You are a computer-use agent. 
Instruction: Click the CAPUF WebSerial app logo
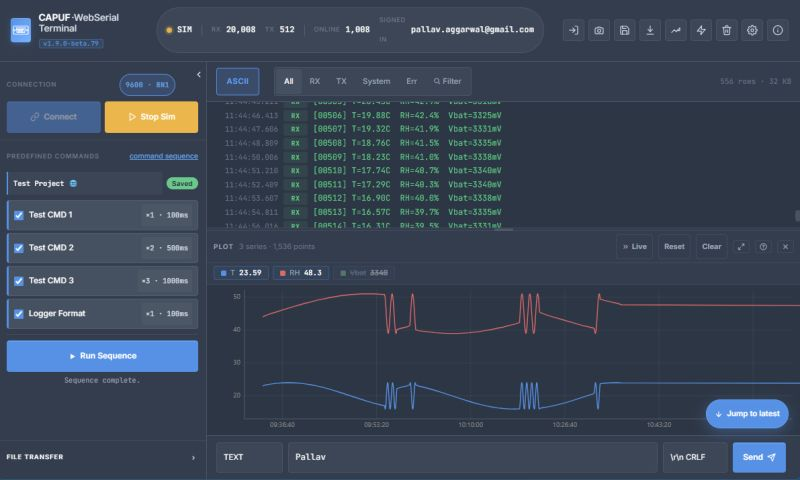[x=20, y=30]
